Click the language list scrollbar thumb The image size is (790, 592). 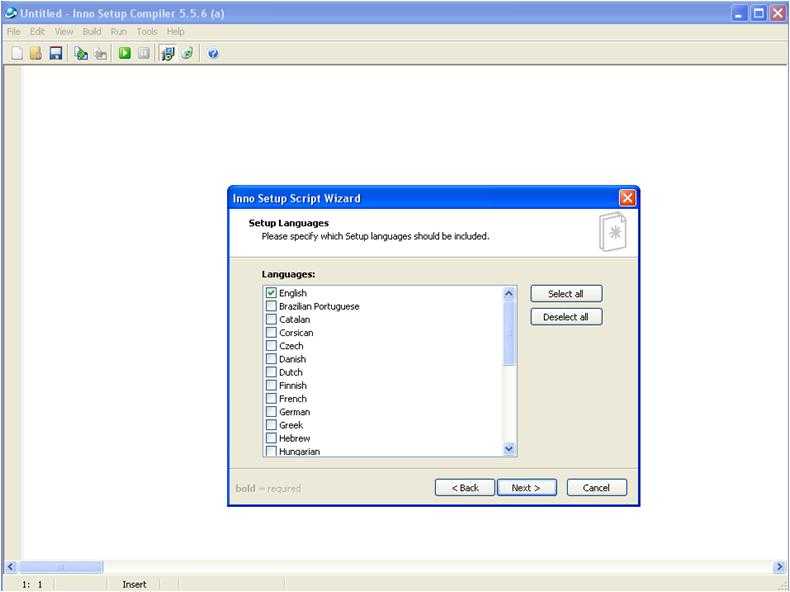point(509,334)
